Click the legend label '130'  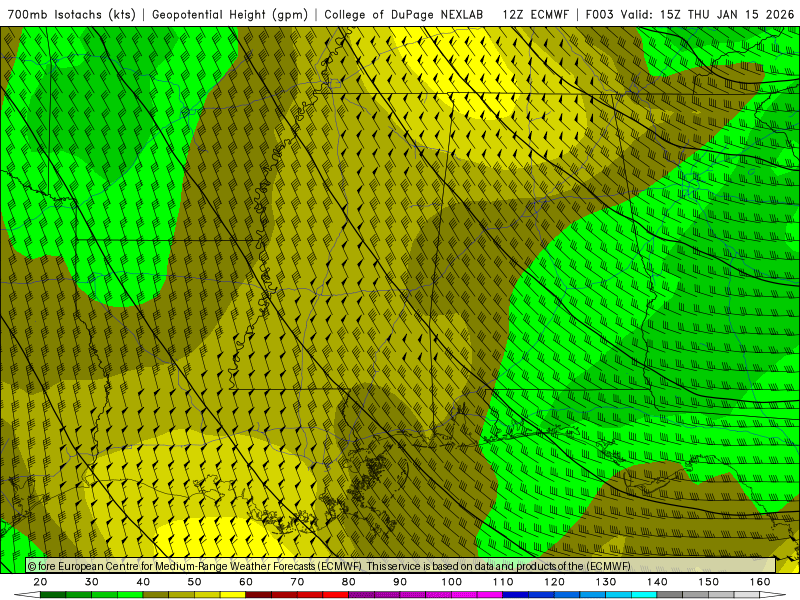pyautogui.click(x=606, y=582)
